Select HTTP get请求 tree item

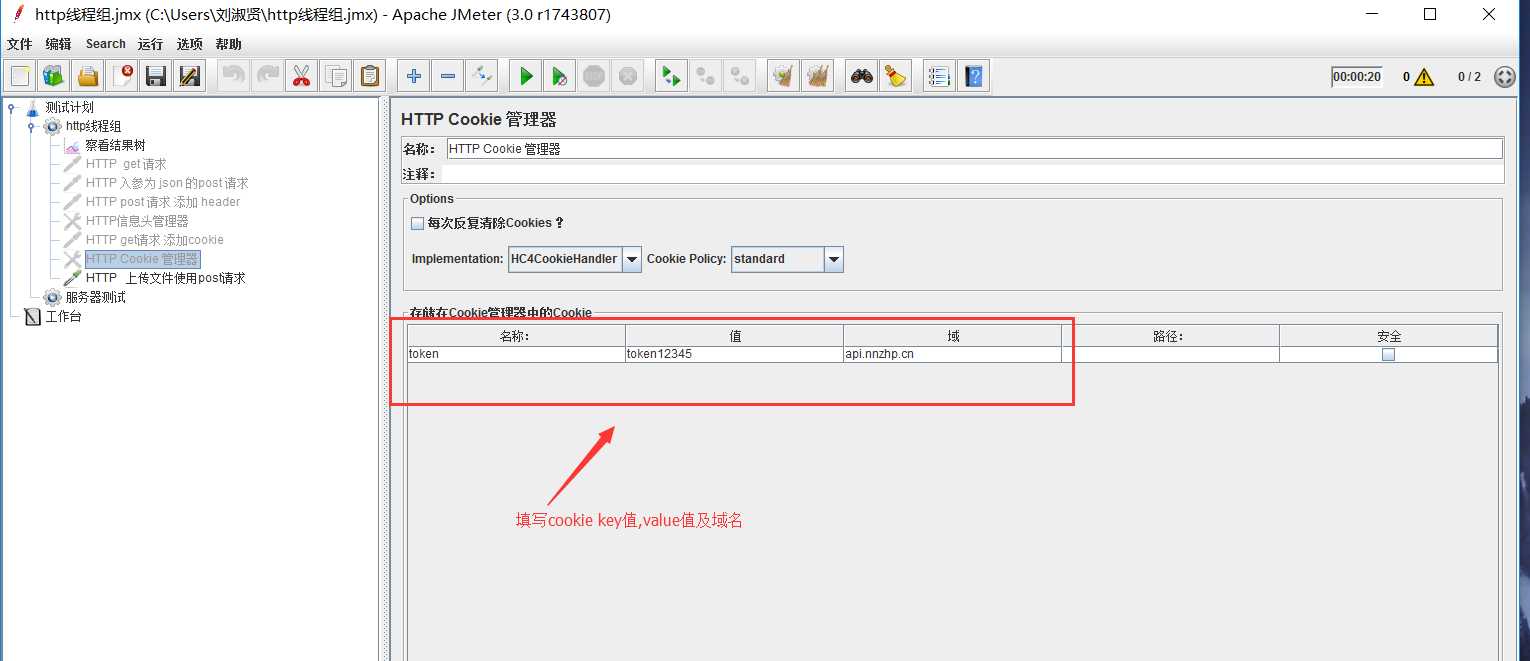(x=126, y=164)
